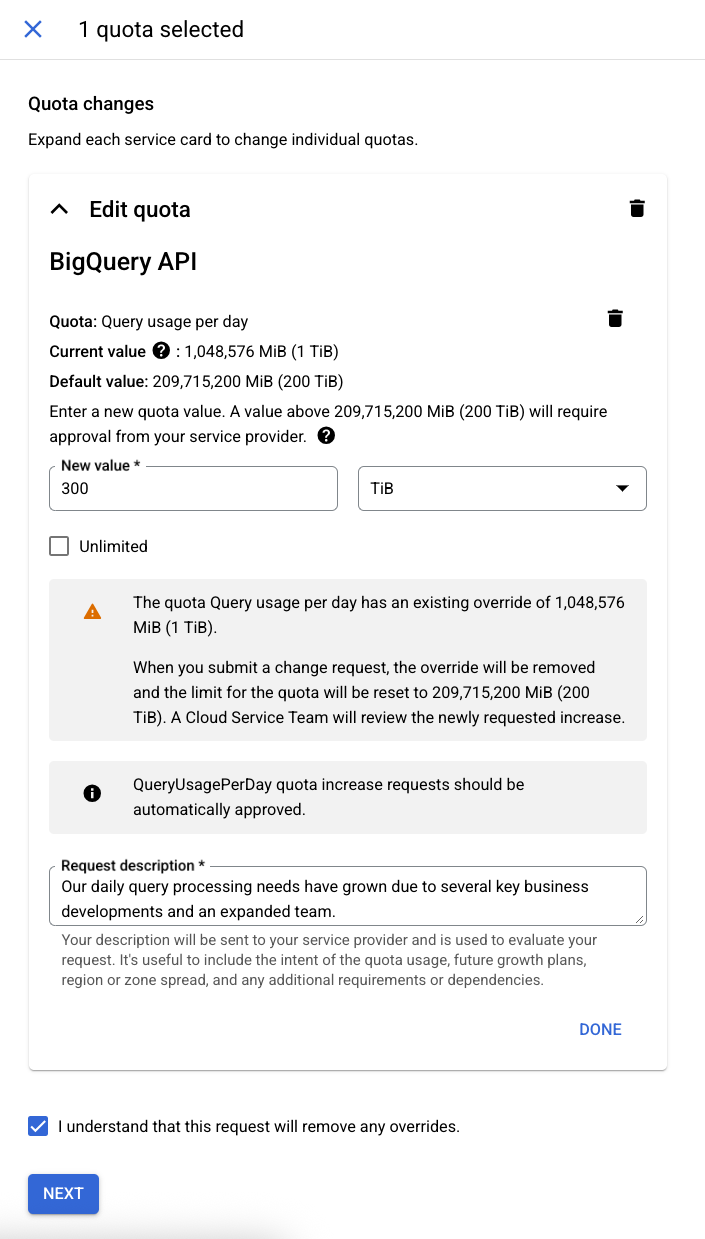This screenshot has height=1239, width=705.
Task: Open help icon next to Current value
Action: pyautogui.click(x=161, y=351)
